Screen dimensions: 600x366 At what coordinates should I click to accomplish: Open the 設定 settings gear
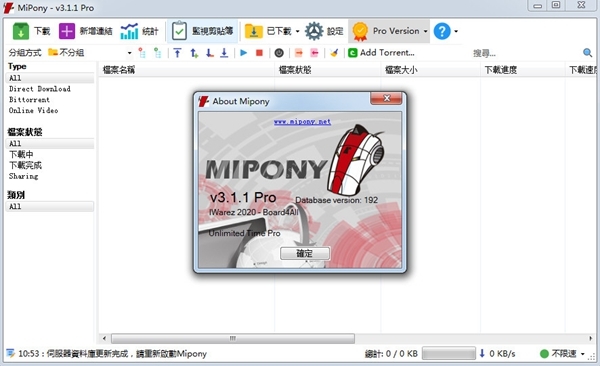click(x=314, y=31)
